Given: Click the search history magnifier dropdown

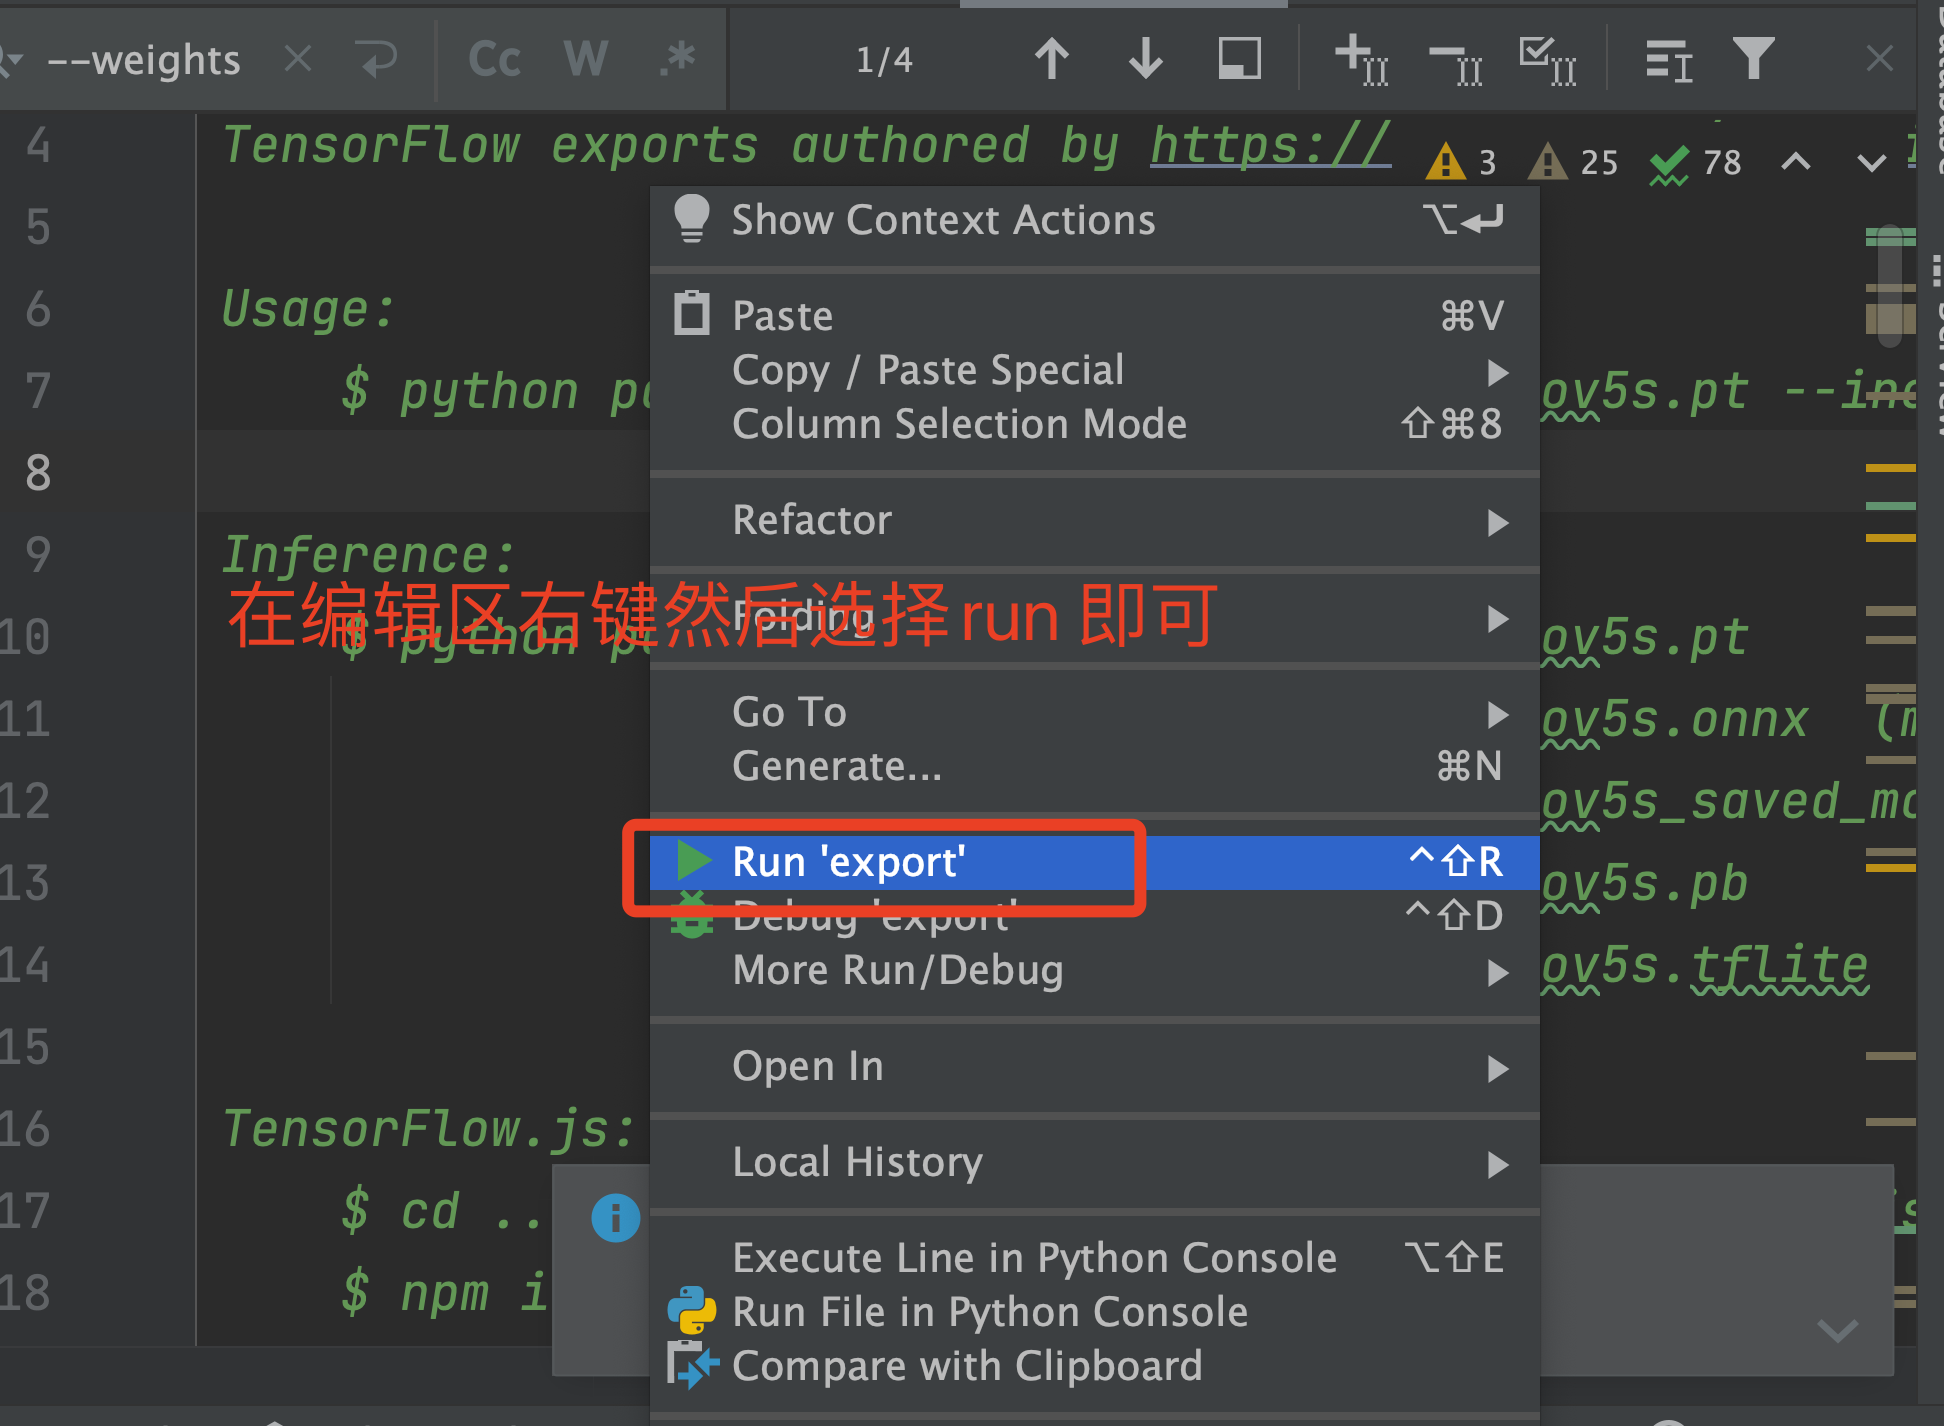Looking at the screenshot, I should [10, 60].
